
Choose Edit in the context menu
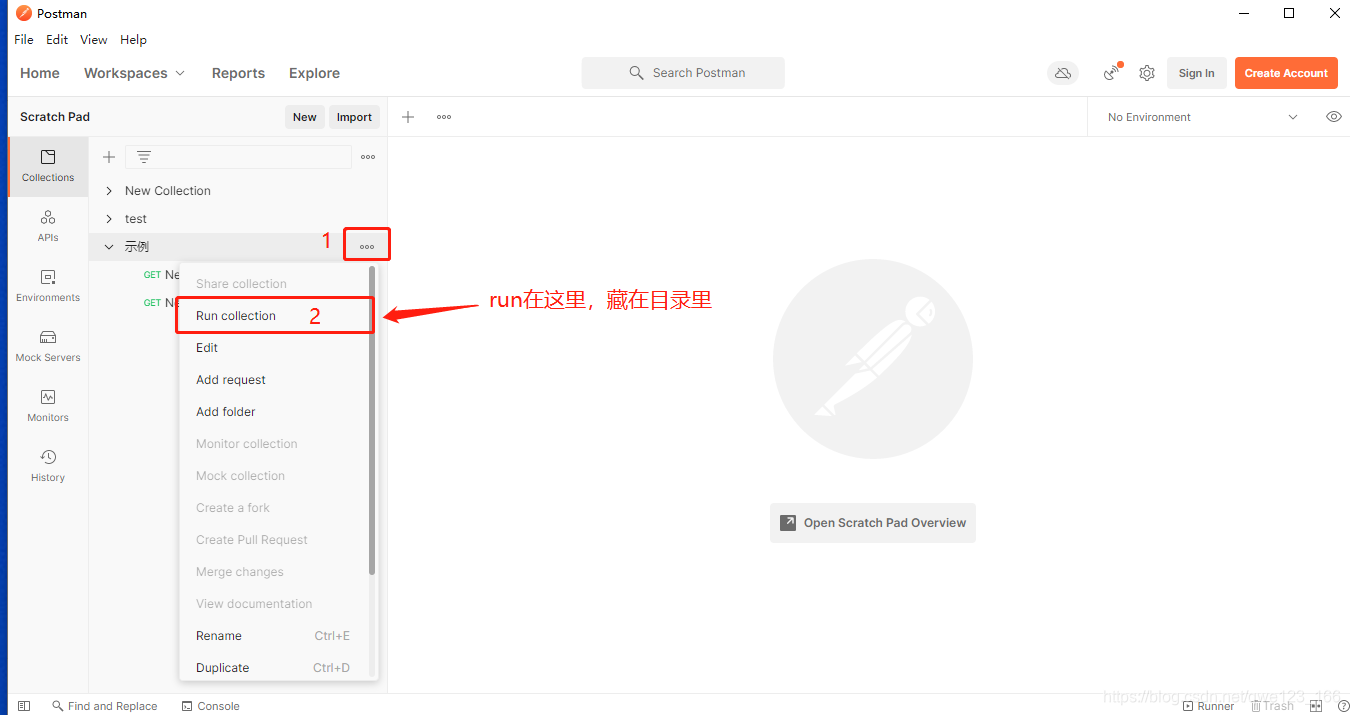pyautogui.click(x=274, y=348)
